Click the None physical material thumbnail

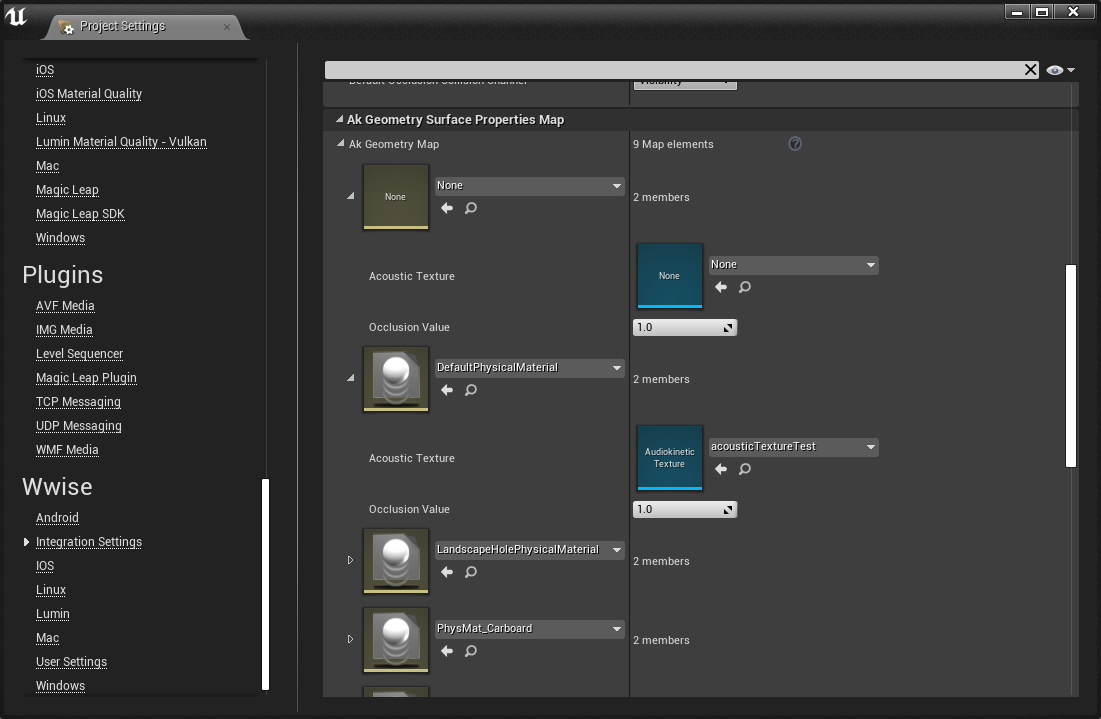coord(395,197)
